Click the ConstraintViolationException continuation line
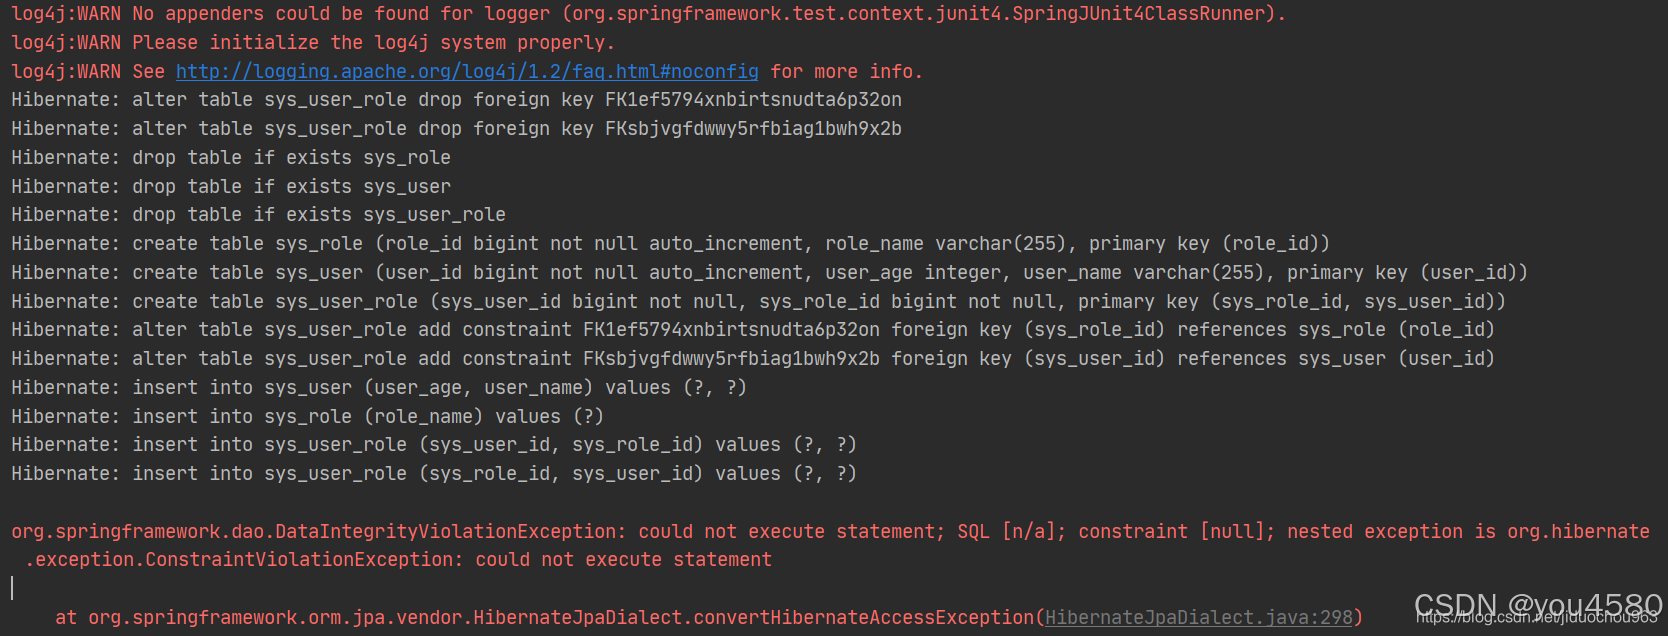 [x=398, y=560]
